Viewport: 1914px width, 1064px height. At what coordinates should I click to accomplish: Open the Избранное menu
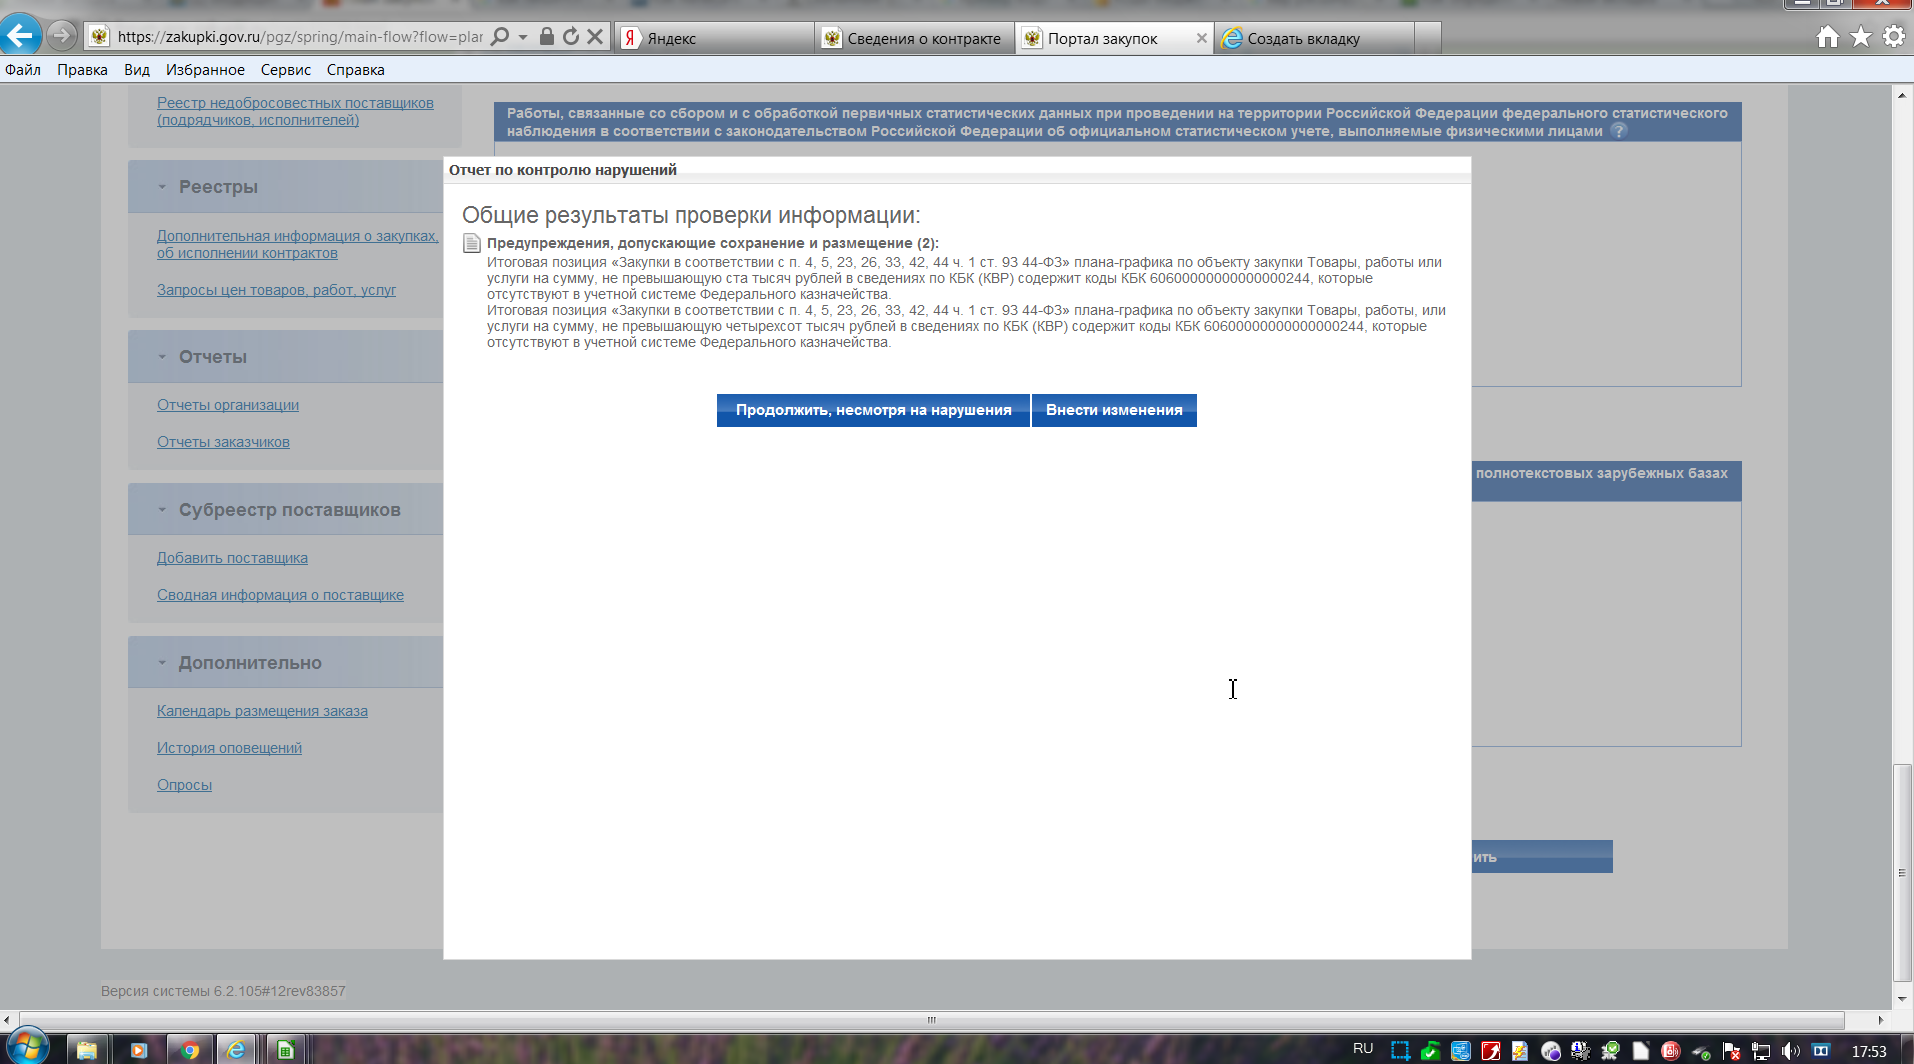pyautogui.click(x=205, y=70)
